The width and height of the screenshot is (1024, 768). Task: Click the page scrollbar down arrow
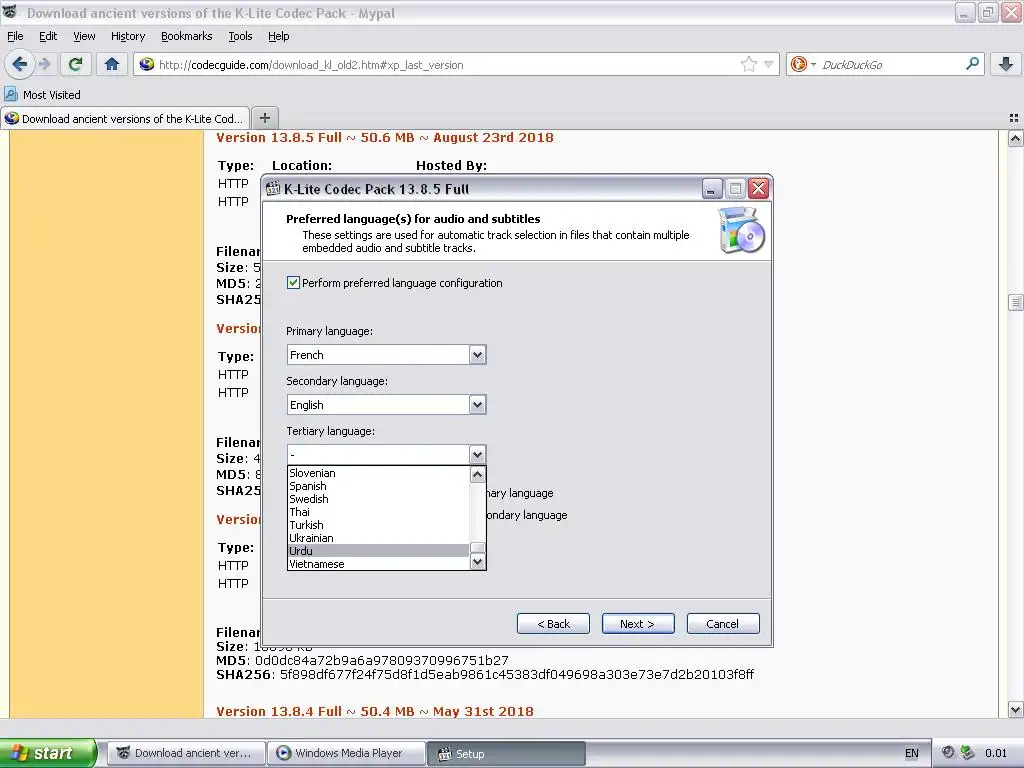pos(1015,709)
